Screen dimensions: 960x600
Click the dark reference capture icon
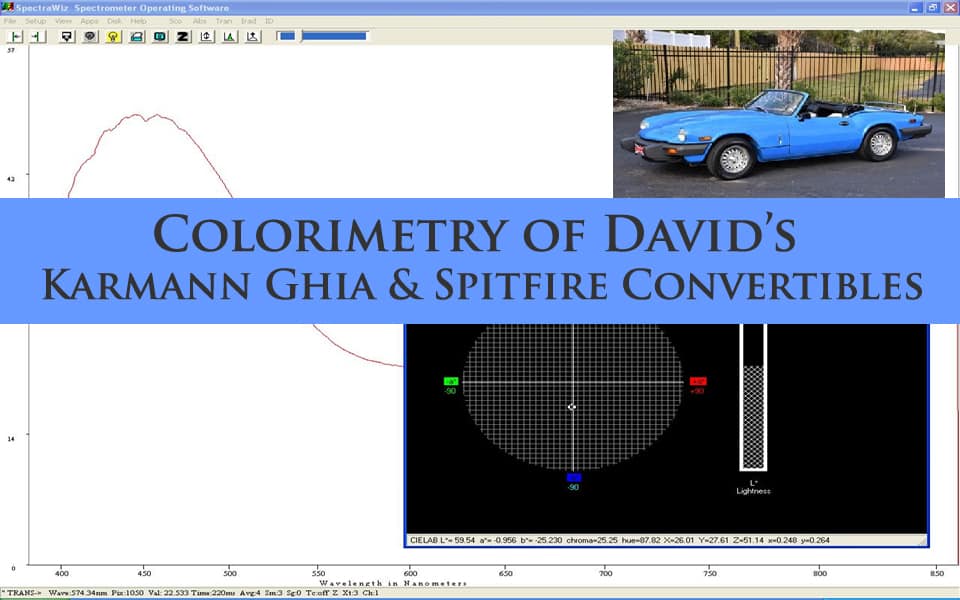pyautogui.click(x=67, y=37)
